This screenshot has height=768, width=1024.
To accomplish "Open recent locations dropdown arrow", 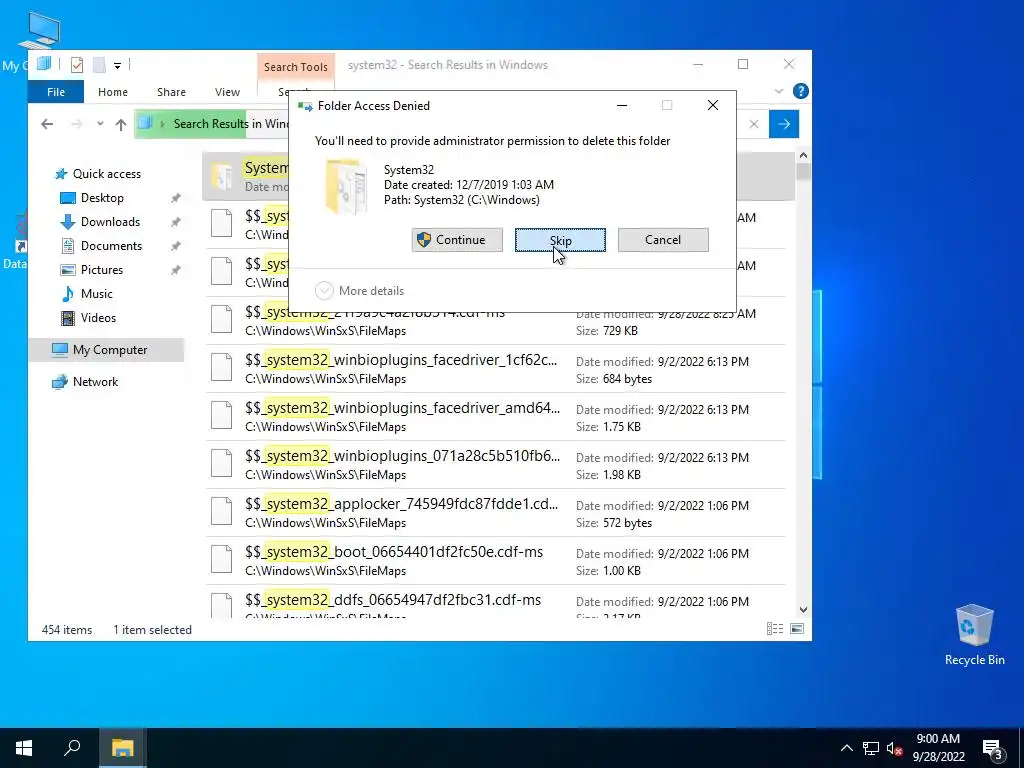I will (100, 123).
